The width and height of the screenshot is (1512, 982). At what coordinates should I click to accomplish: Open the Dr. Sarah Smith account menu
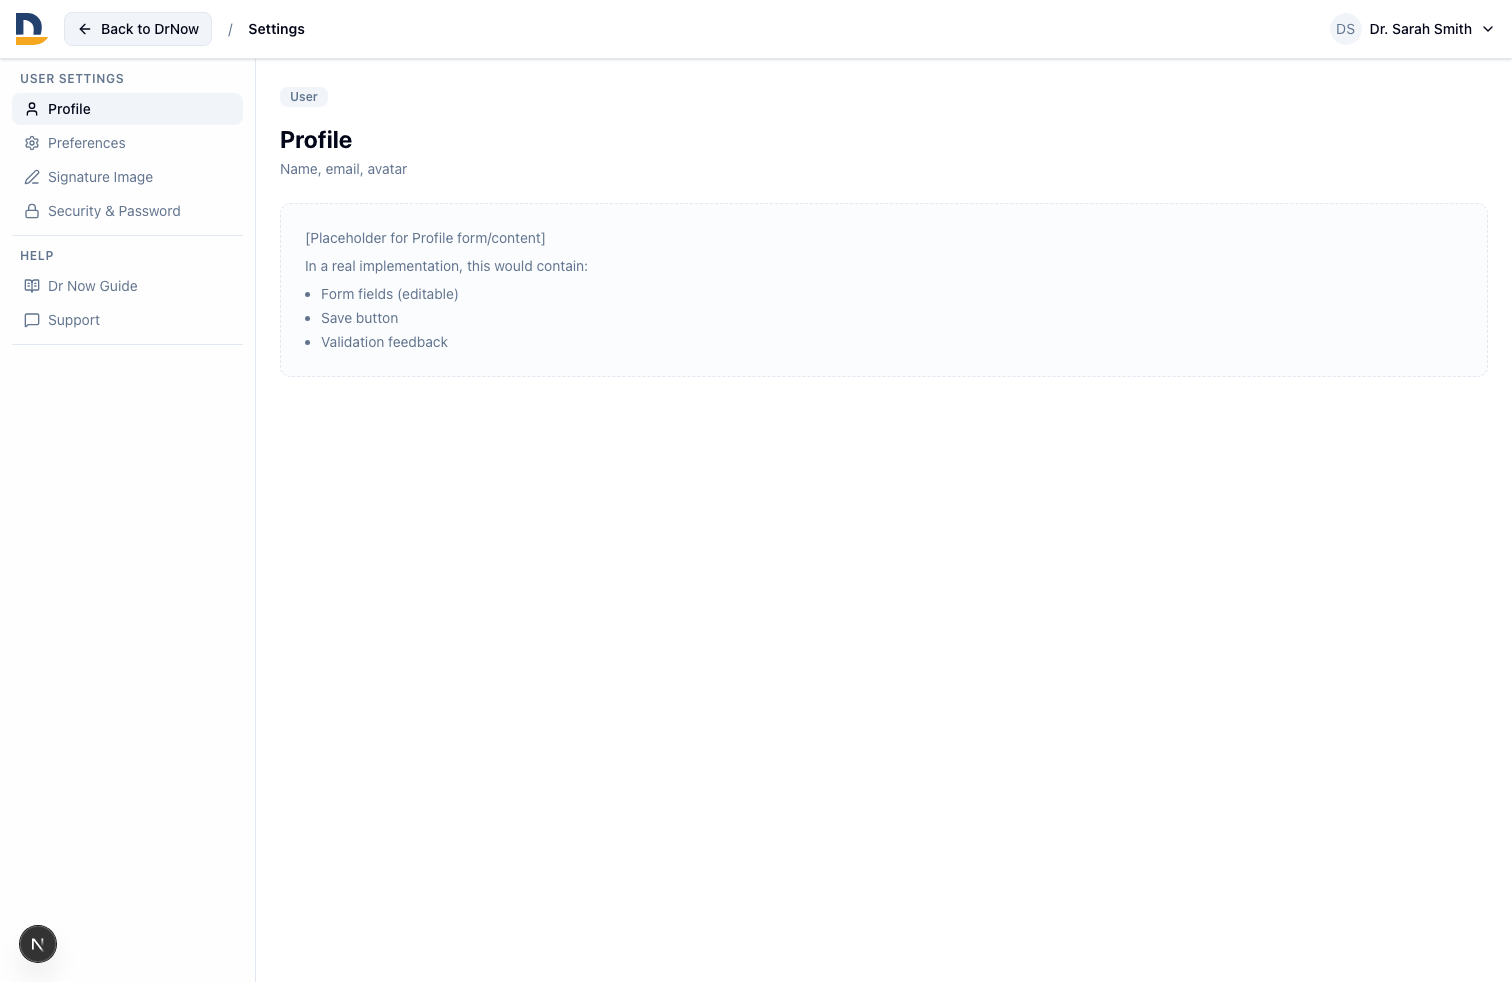pos(1413,29)
